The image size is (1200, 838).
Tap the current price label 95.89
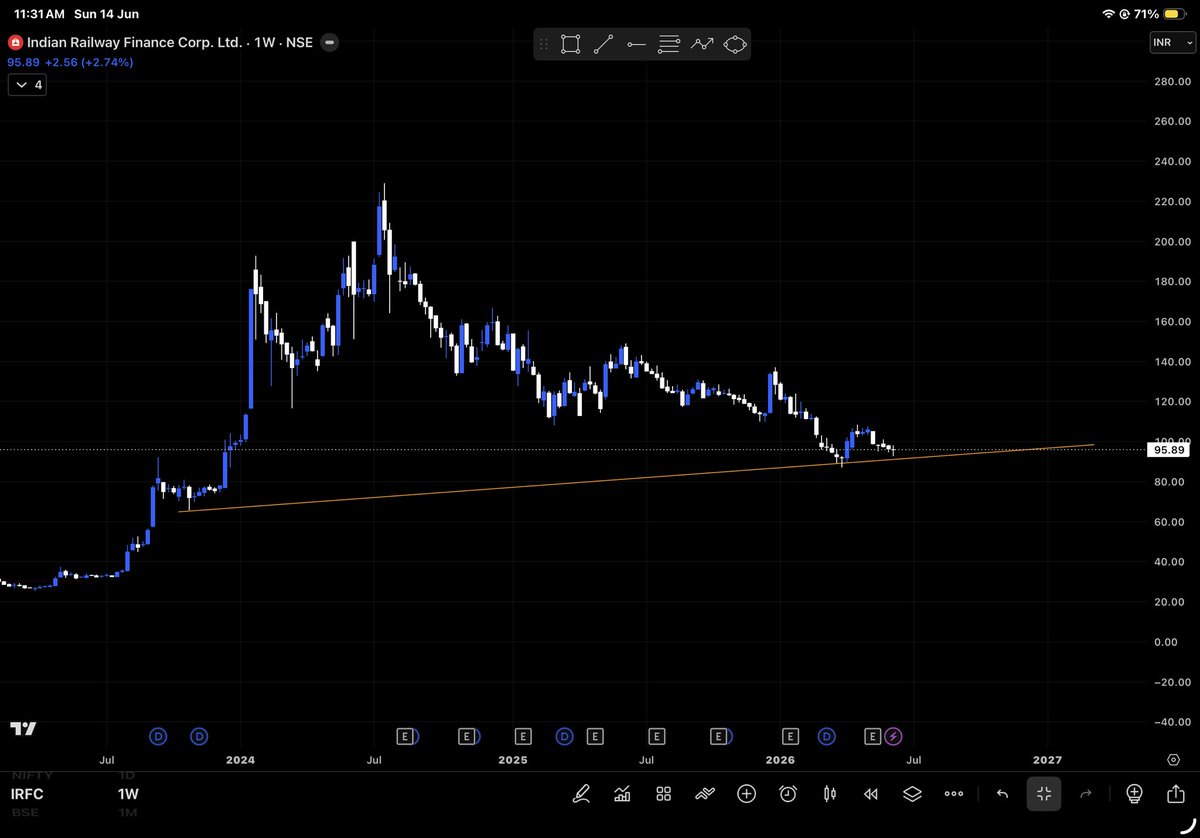pyautogui.click(x=1170, y=450)
